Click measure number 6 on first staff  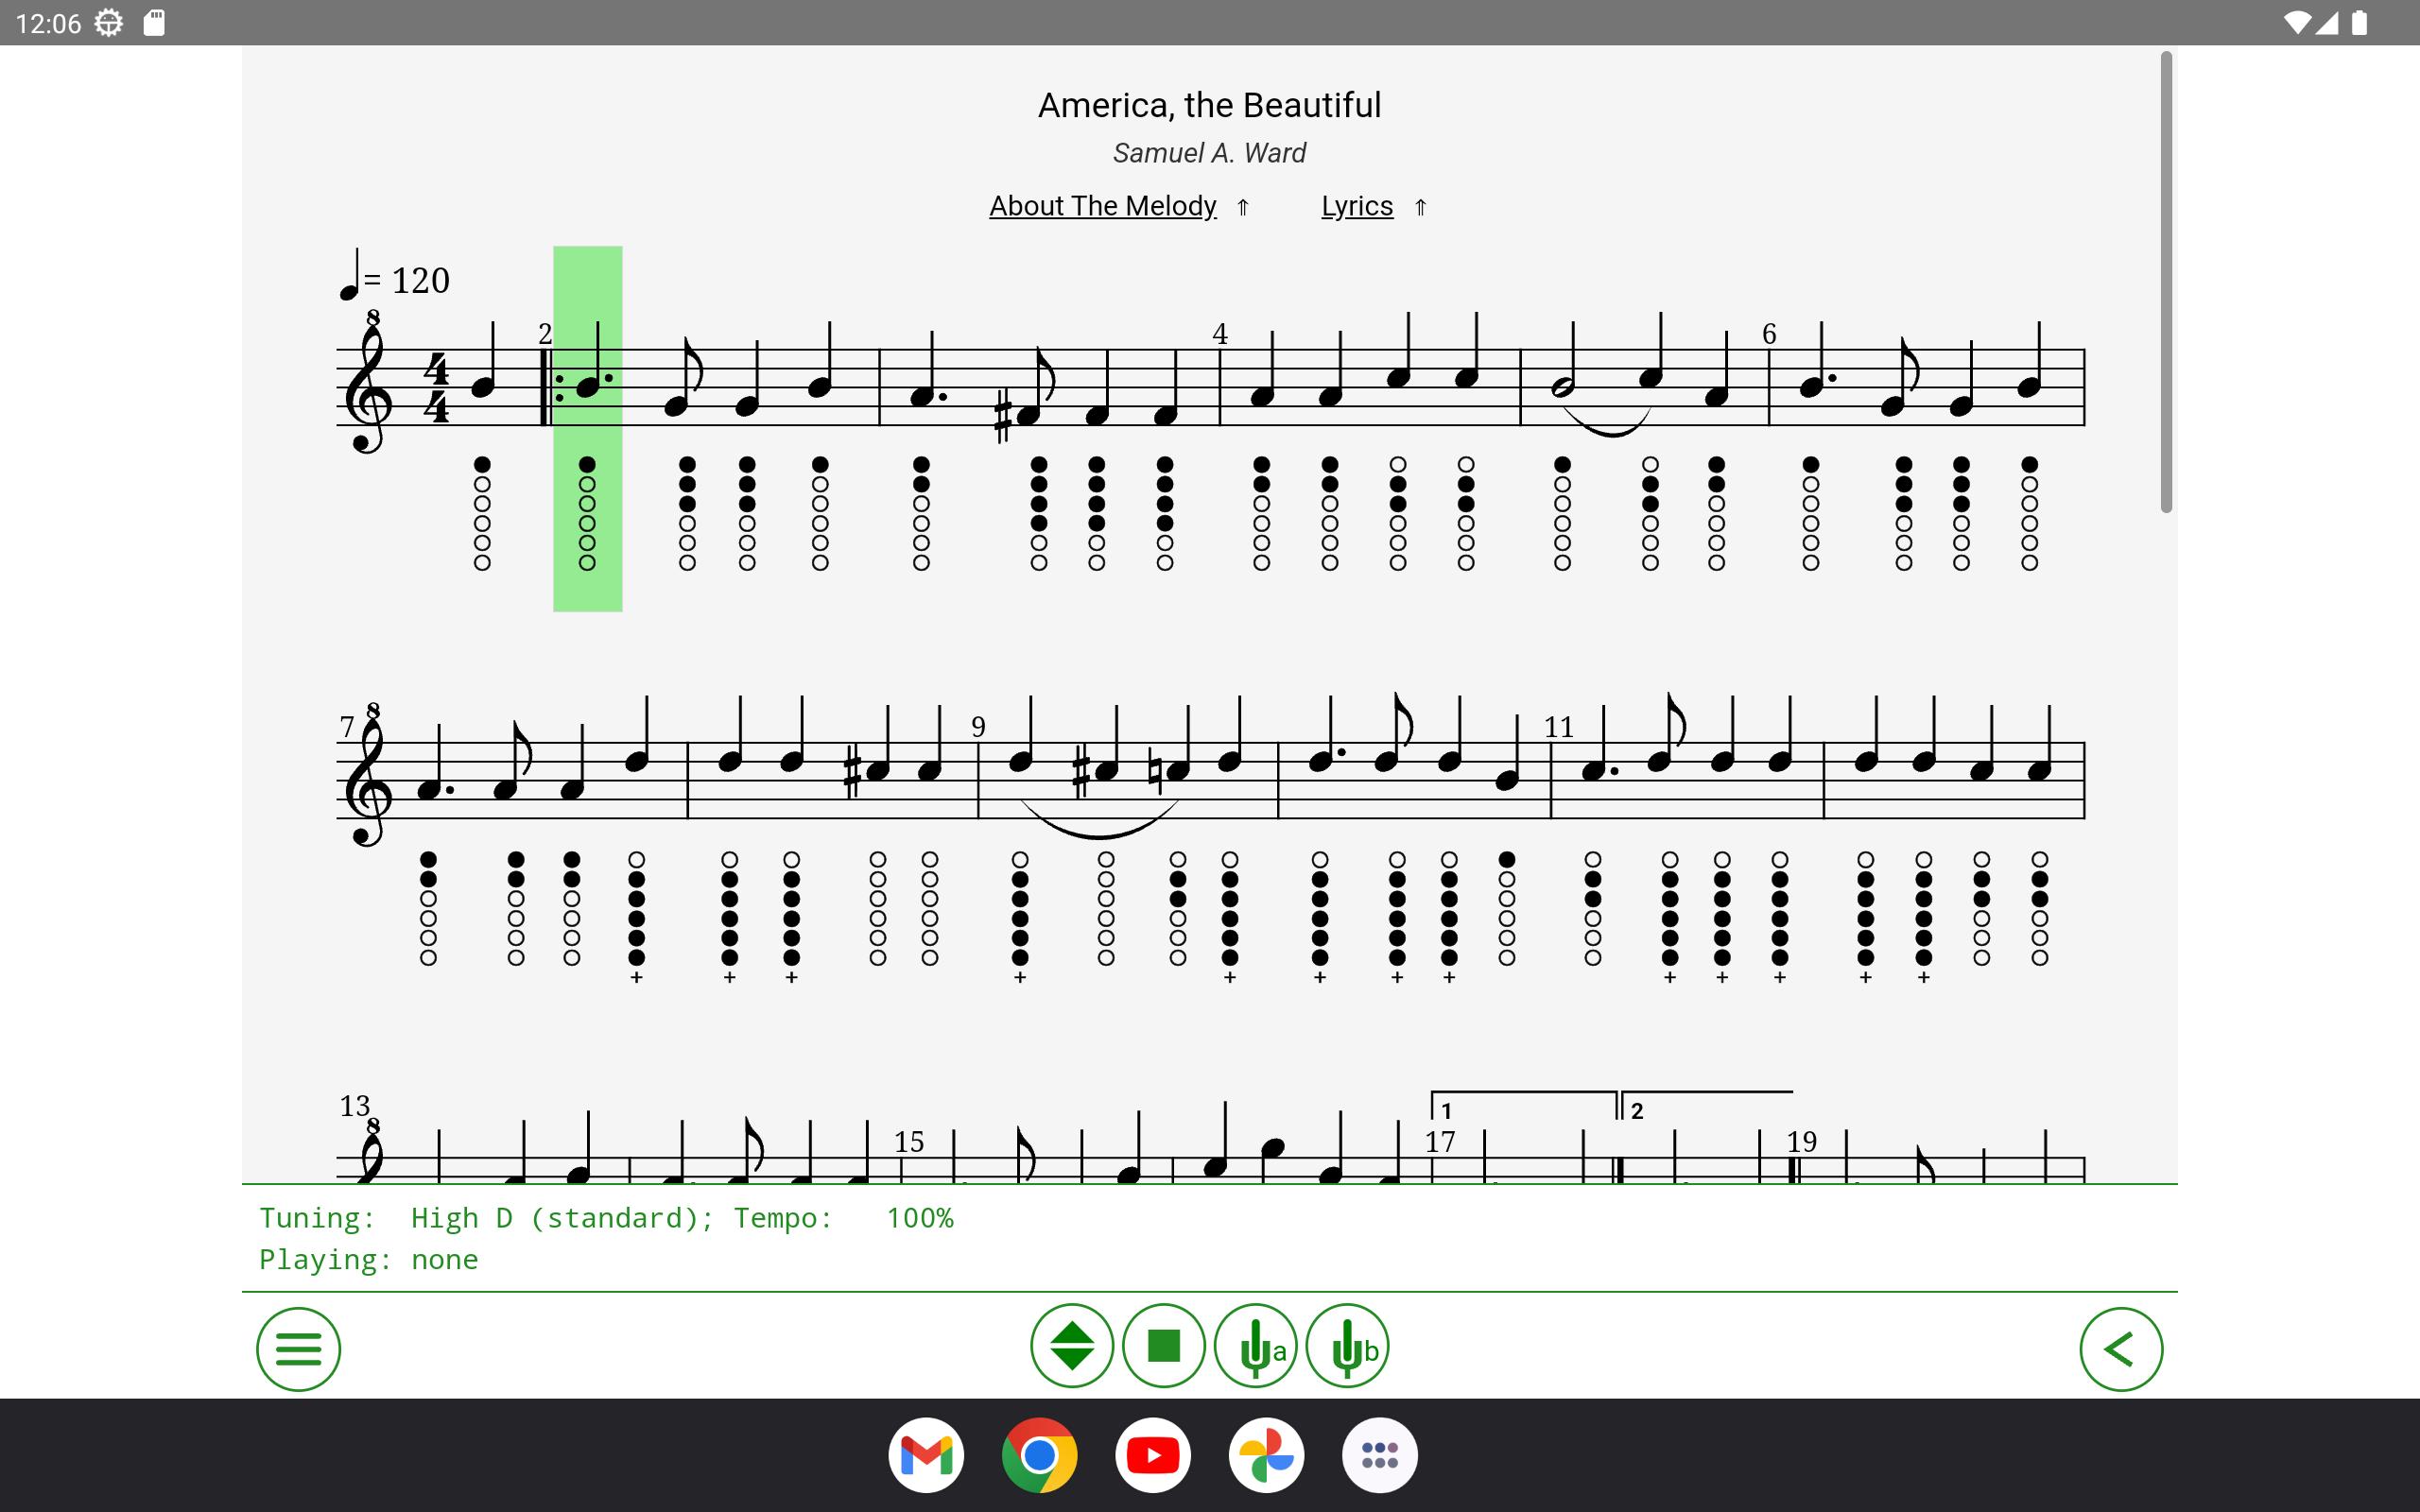(1768, 334)
